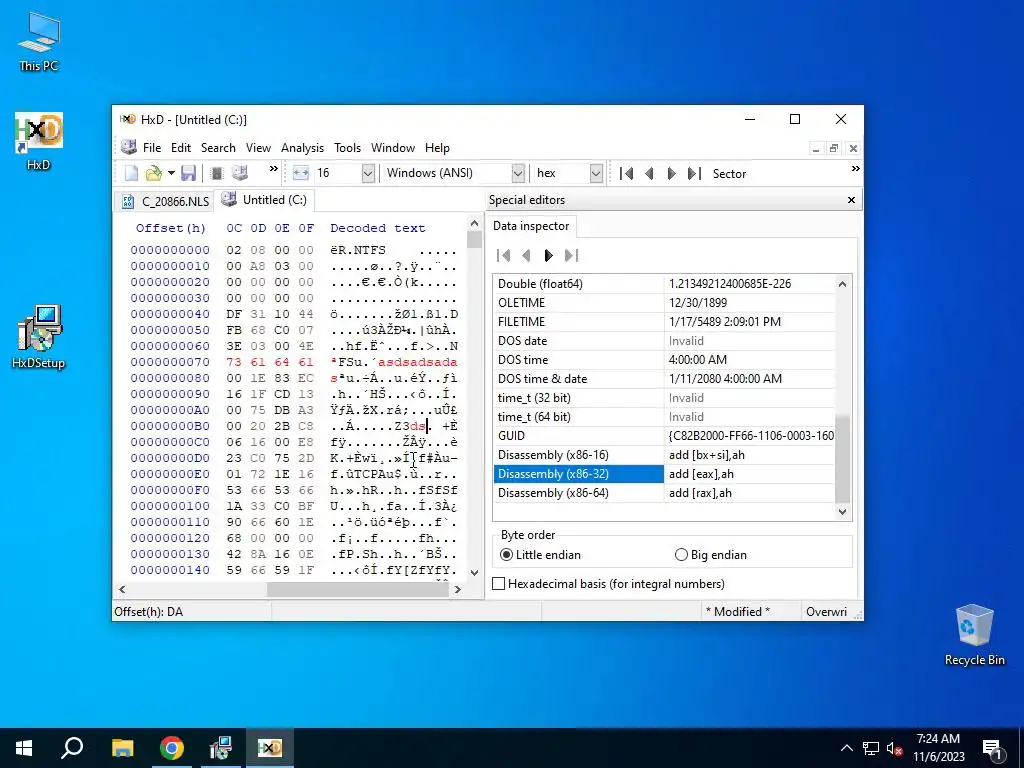The image size is (1024, 768).
Task: Select the Disassembly (x86-16) row
Action: 664,455
